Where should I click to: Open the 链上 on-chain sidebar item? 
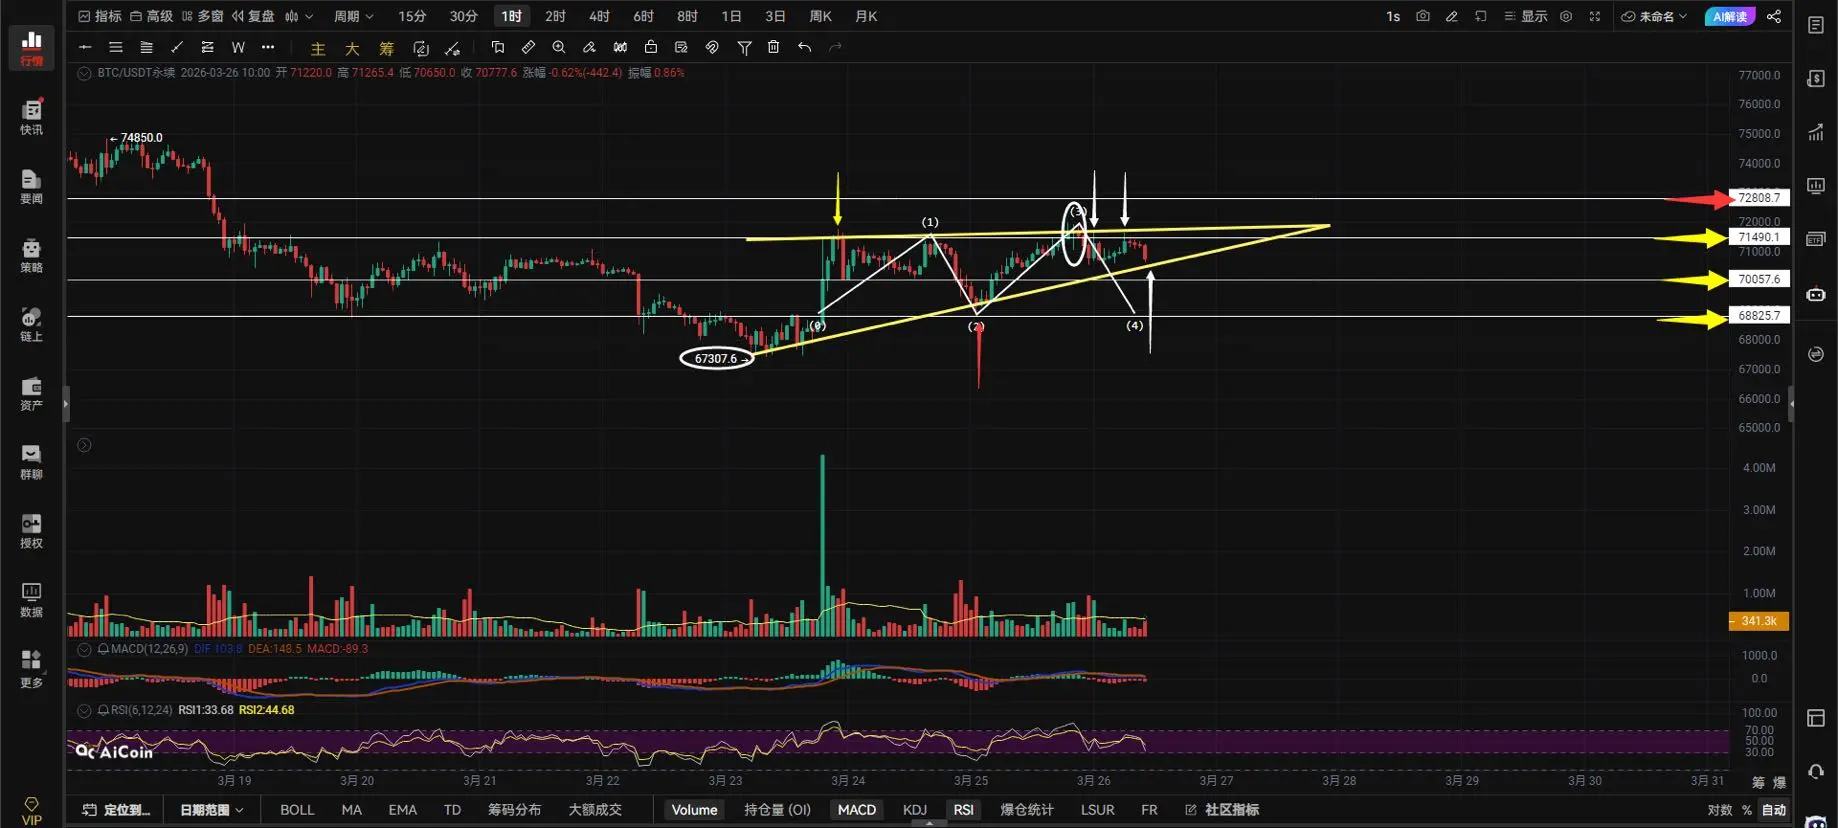31,325
